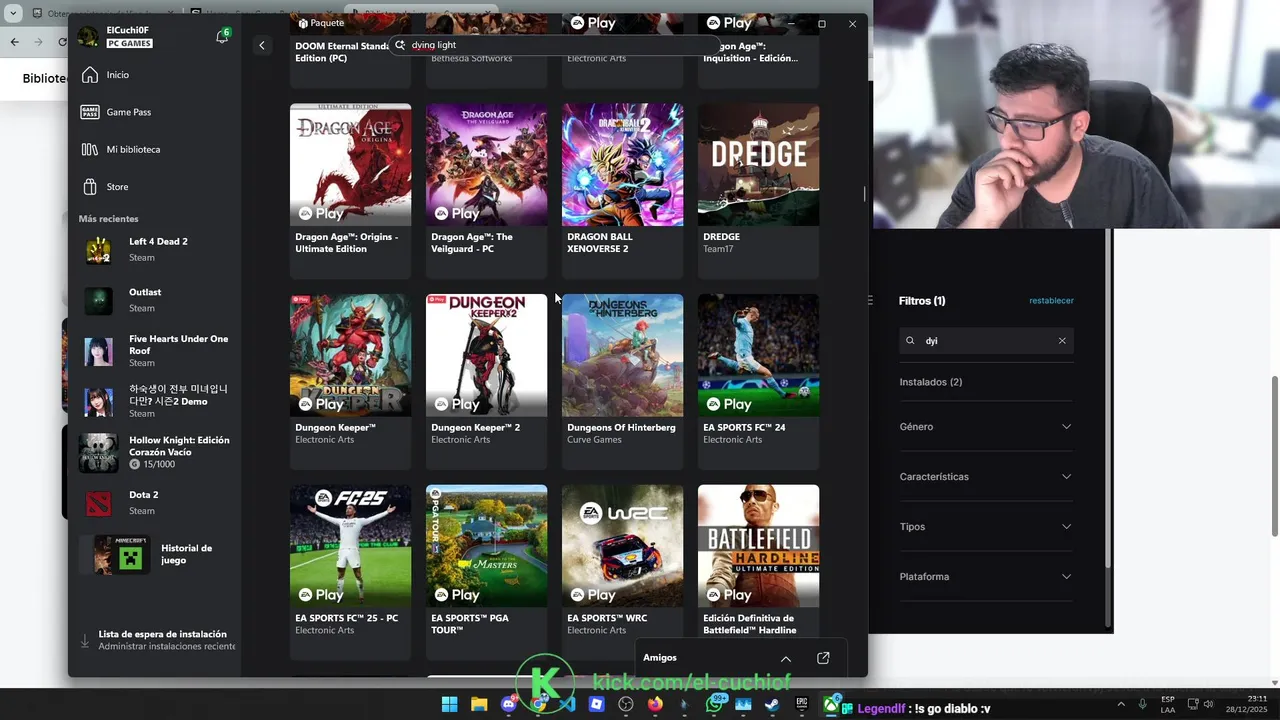Image resolution: width=1280 pixels, height=720 pixels.
Task: Open Lista de espera de instalación
Action: (157, 640)
